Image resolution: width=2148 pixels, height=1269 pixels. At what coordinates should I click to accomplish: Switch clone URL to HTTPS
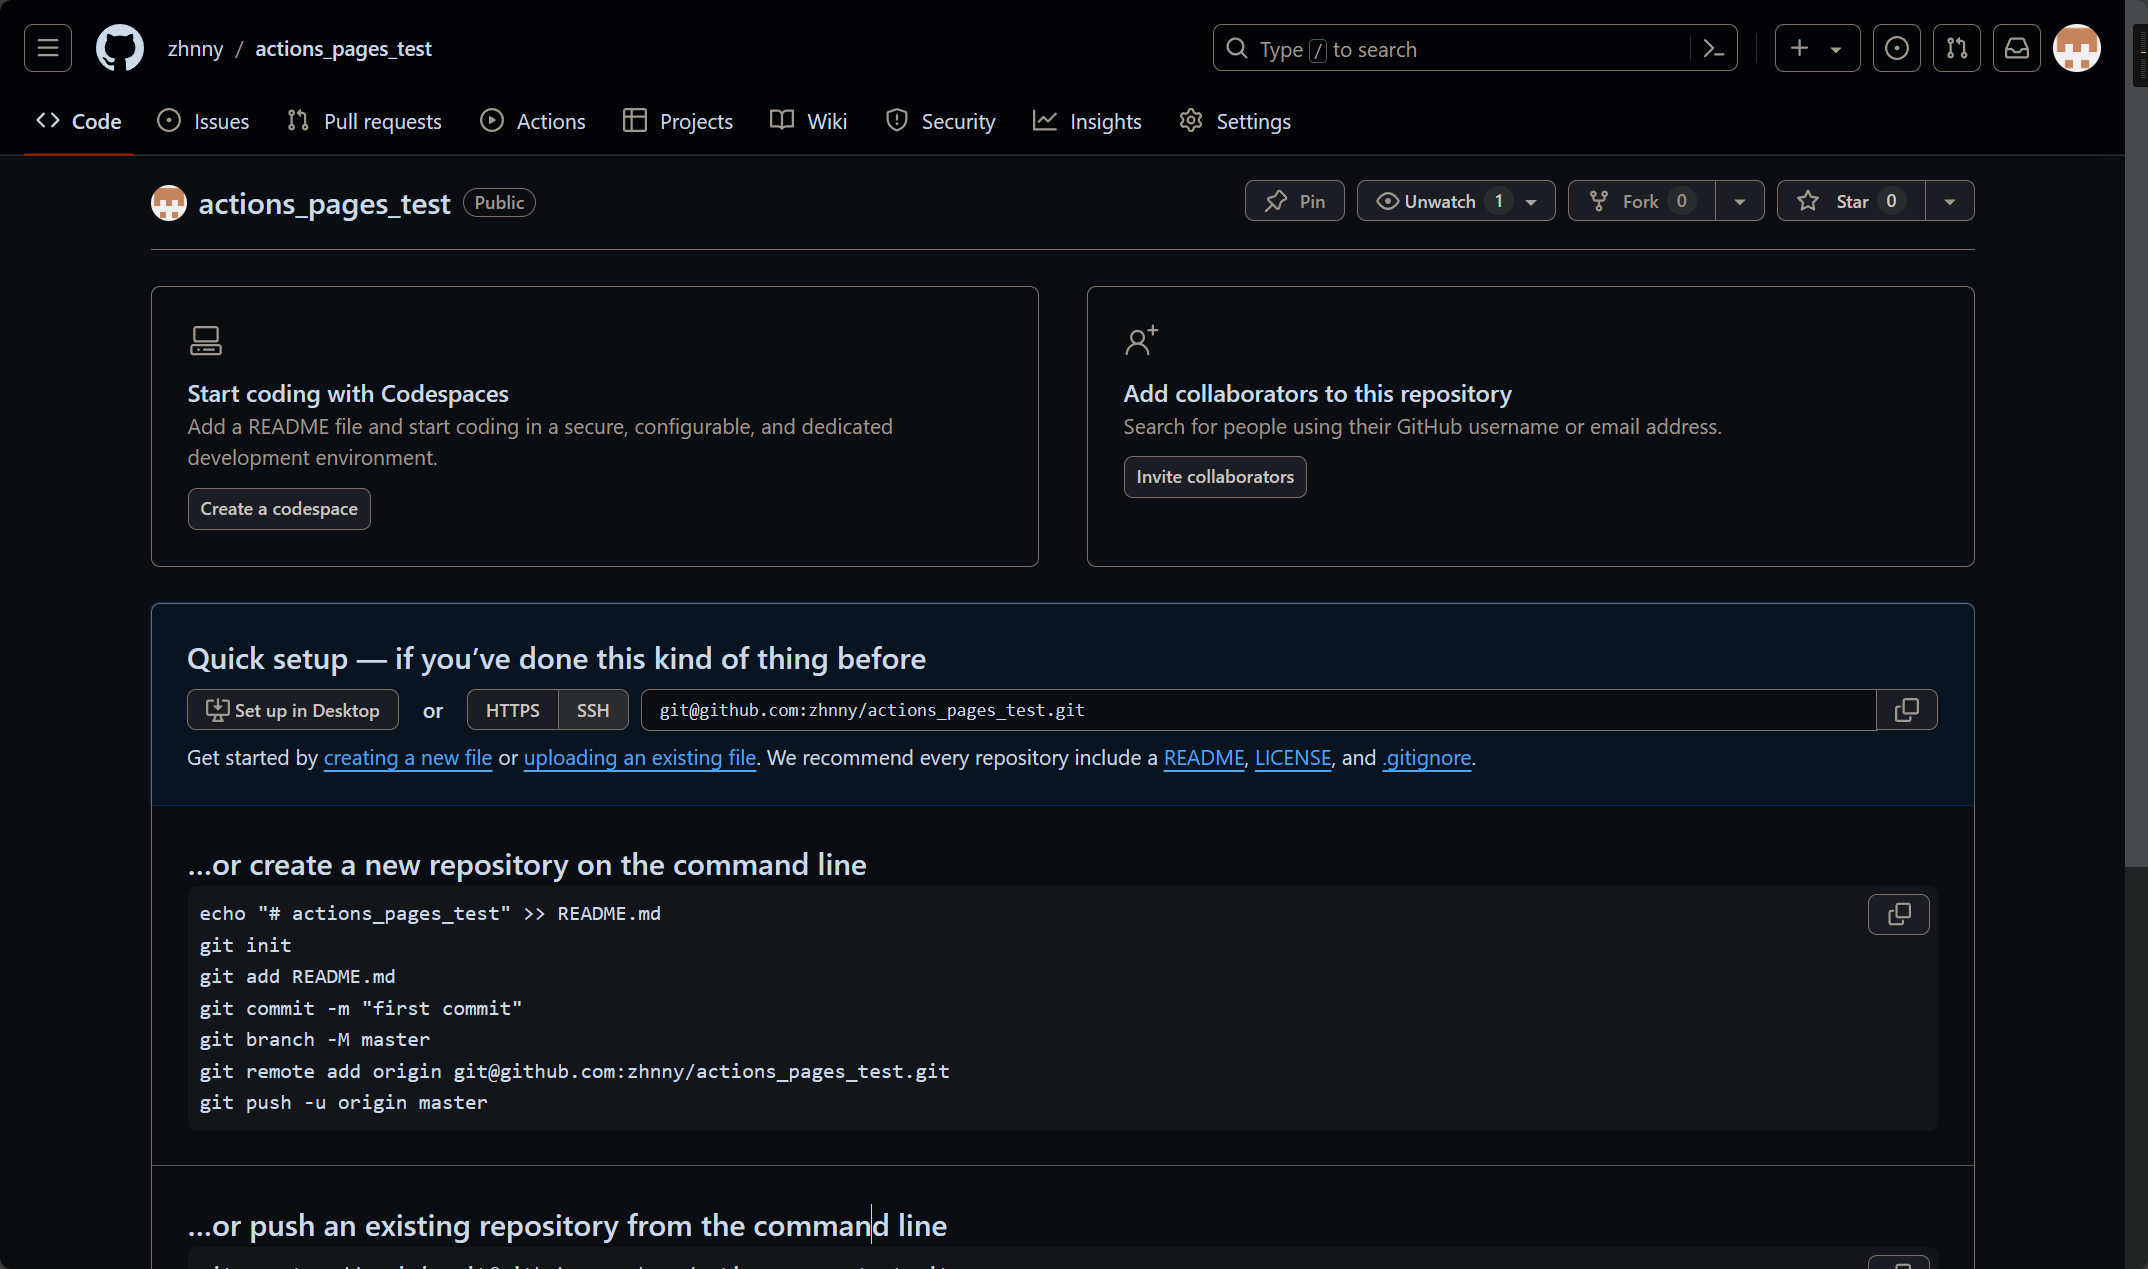512,710
